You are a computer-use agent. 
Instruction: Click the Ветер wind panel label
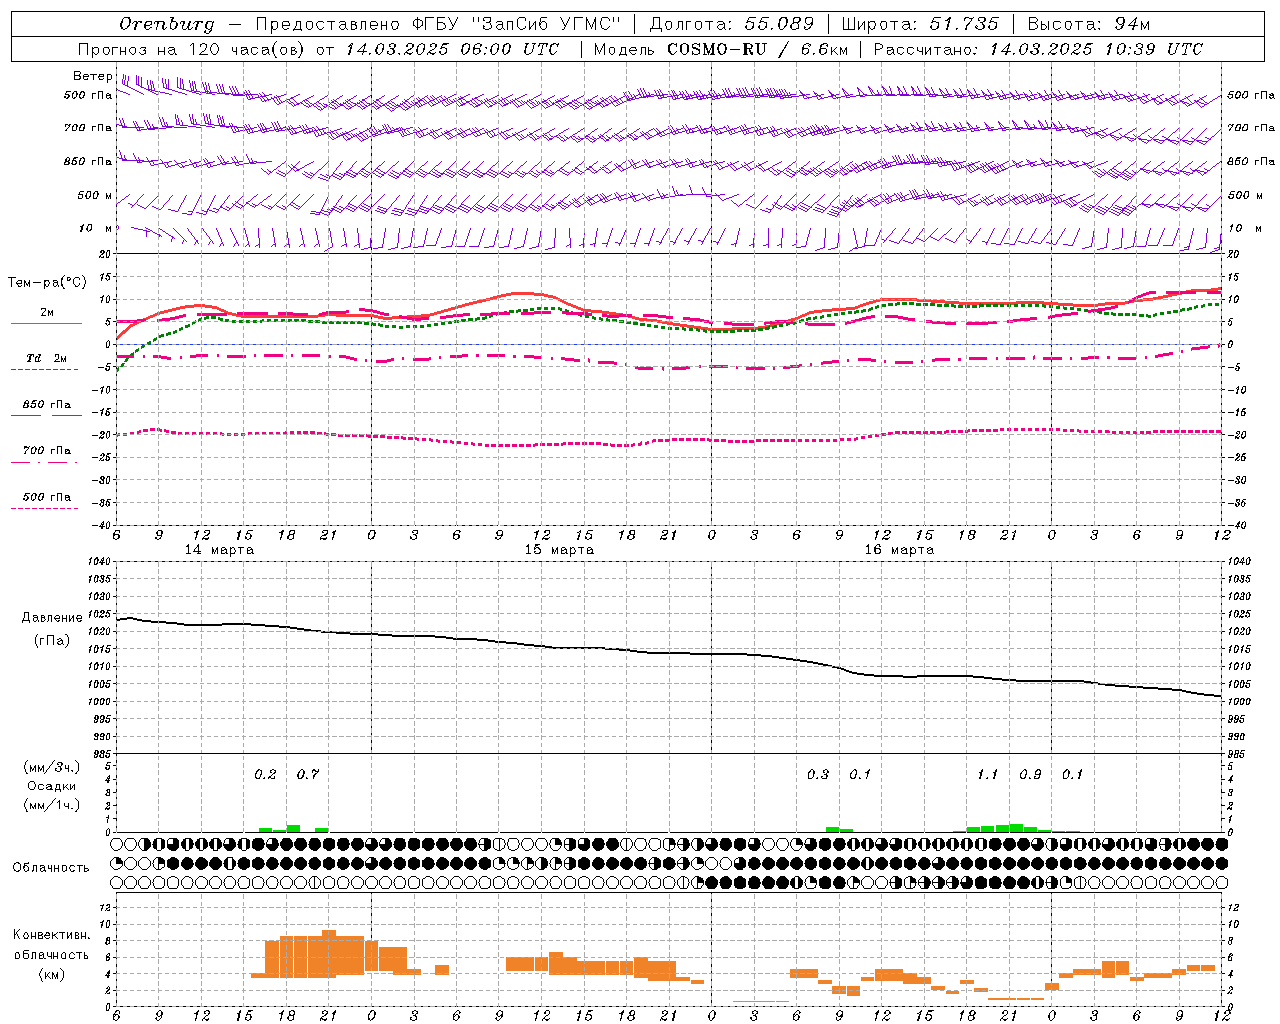(x=92, y=76)
